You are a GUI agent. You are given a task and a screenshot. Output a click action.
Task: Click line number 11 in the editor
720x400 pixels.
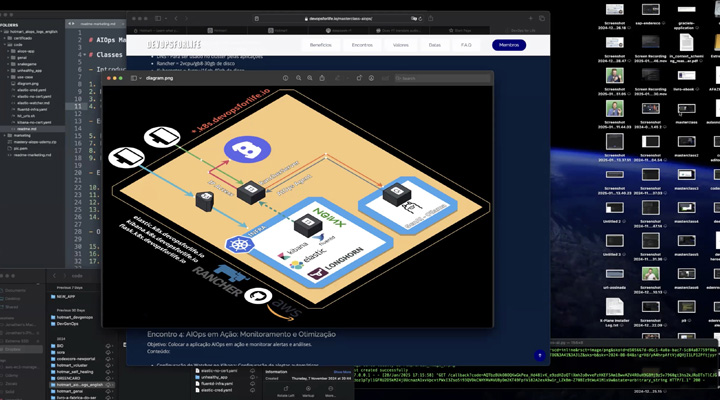coord(78,106)
